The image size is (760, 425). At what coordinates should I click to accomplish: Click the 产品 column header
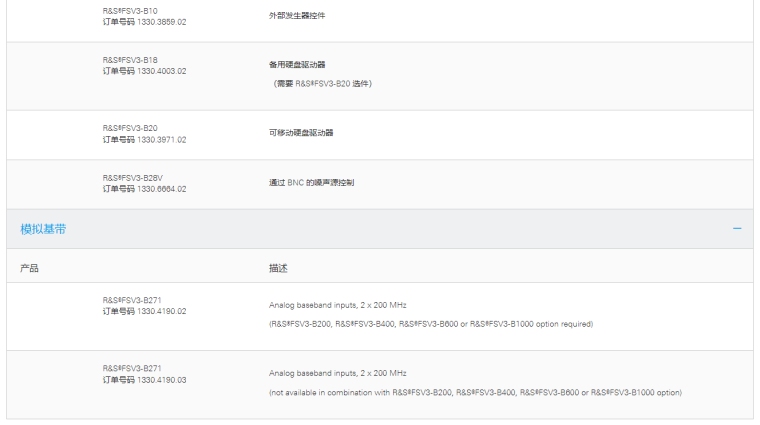pos(29,268)
